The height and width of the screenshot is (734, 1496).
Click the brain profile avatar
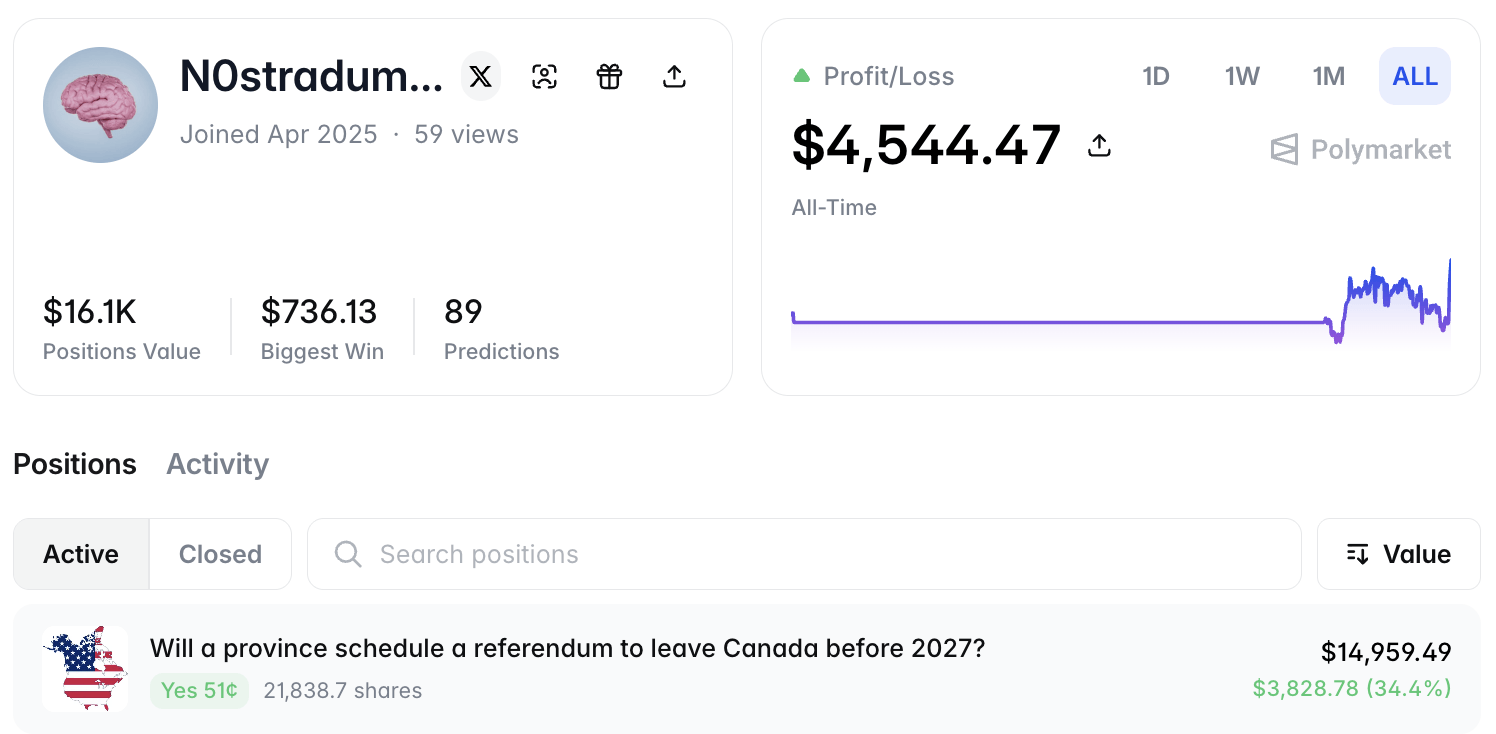pyautogui.click(x=100, y=105)
